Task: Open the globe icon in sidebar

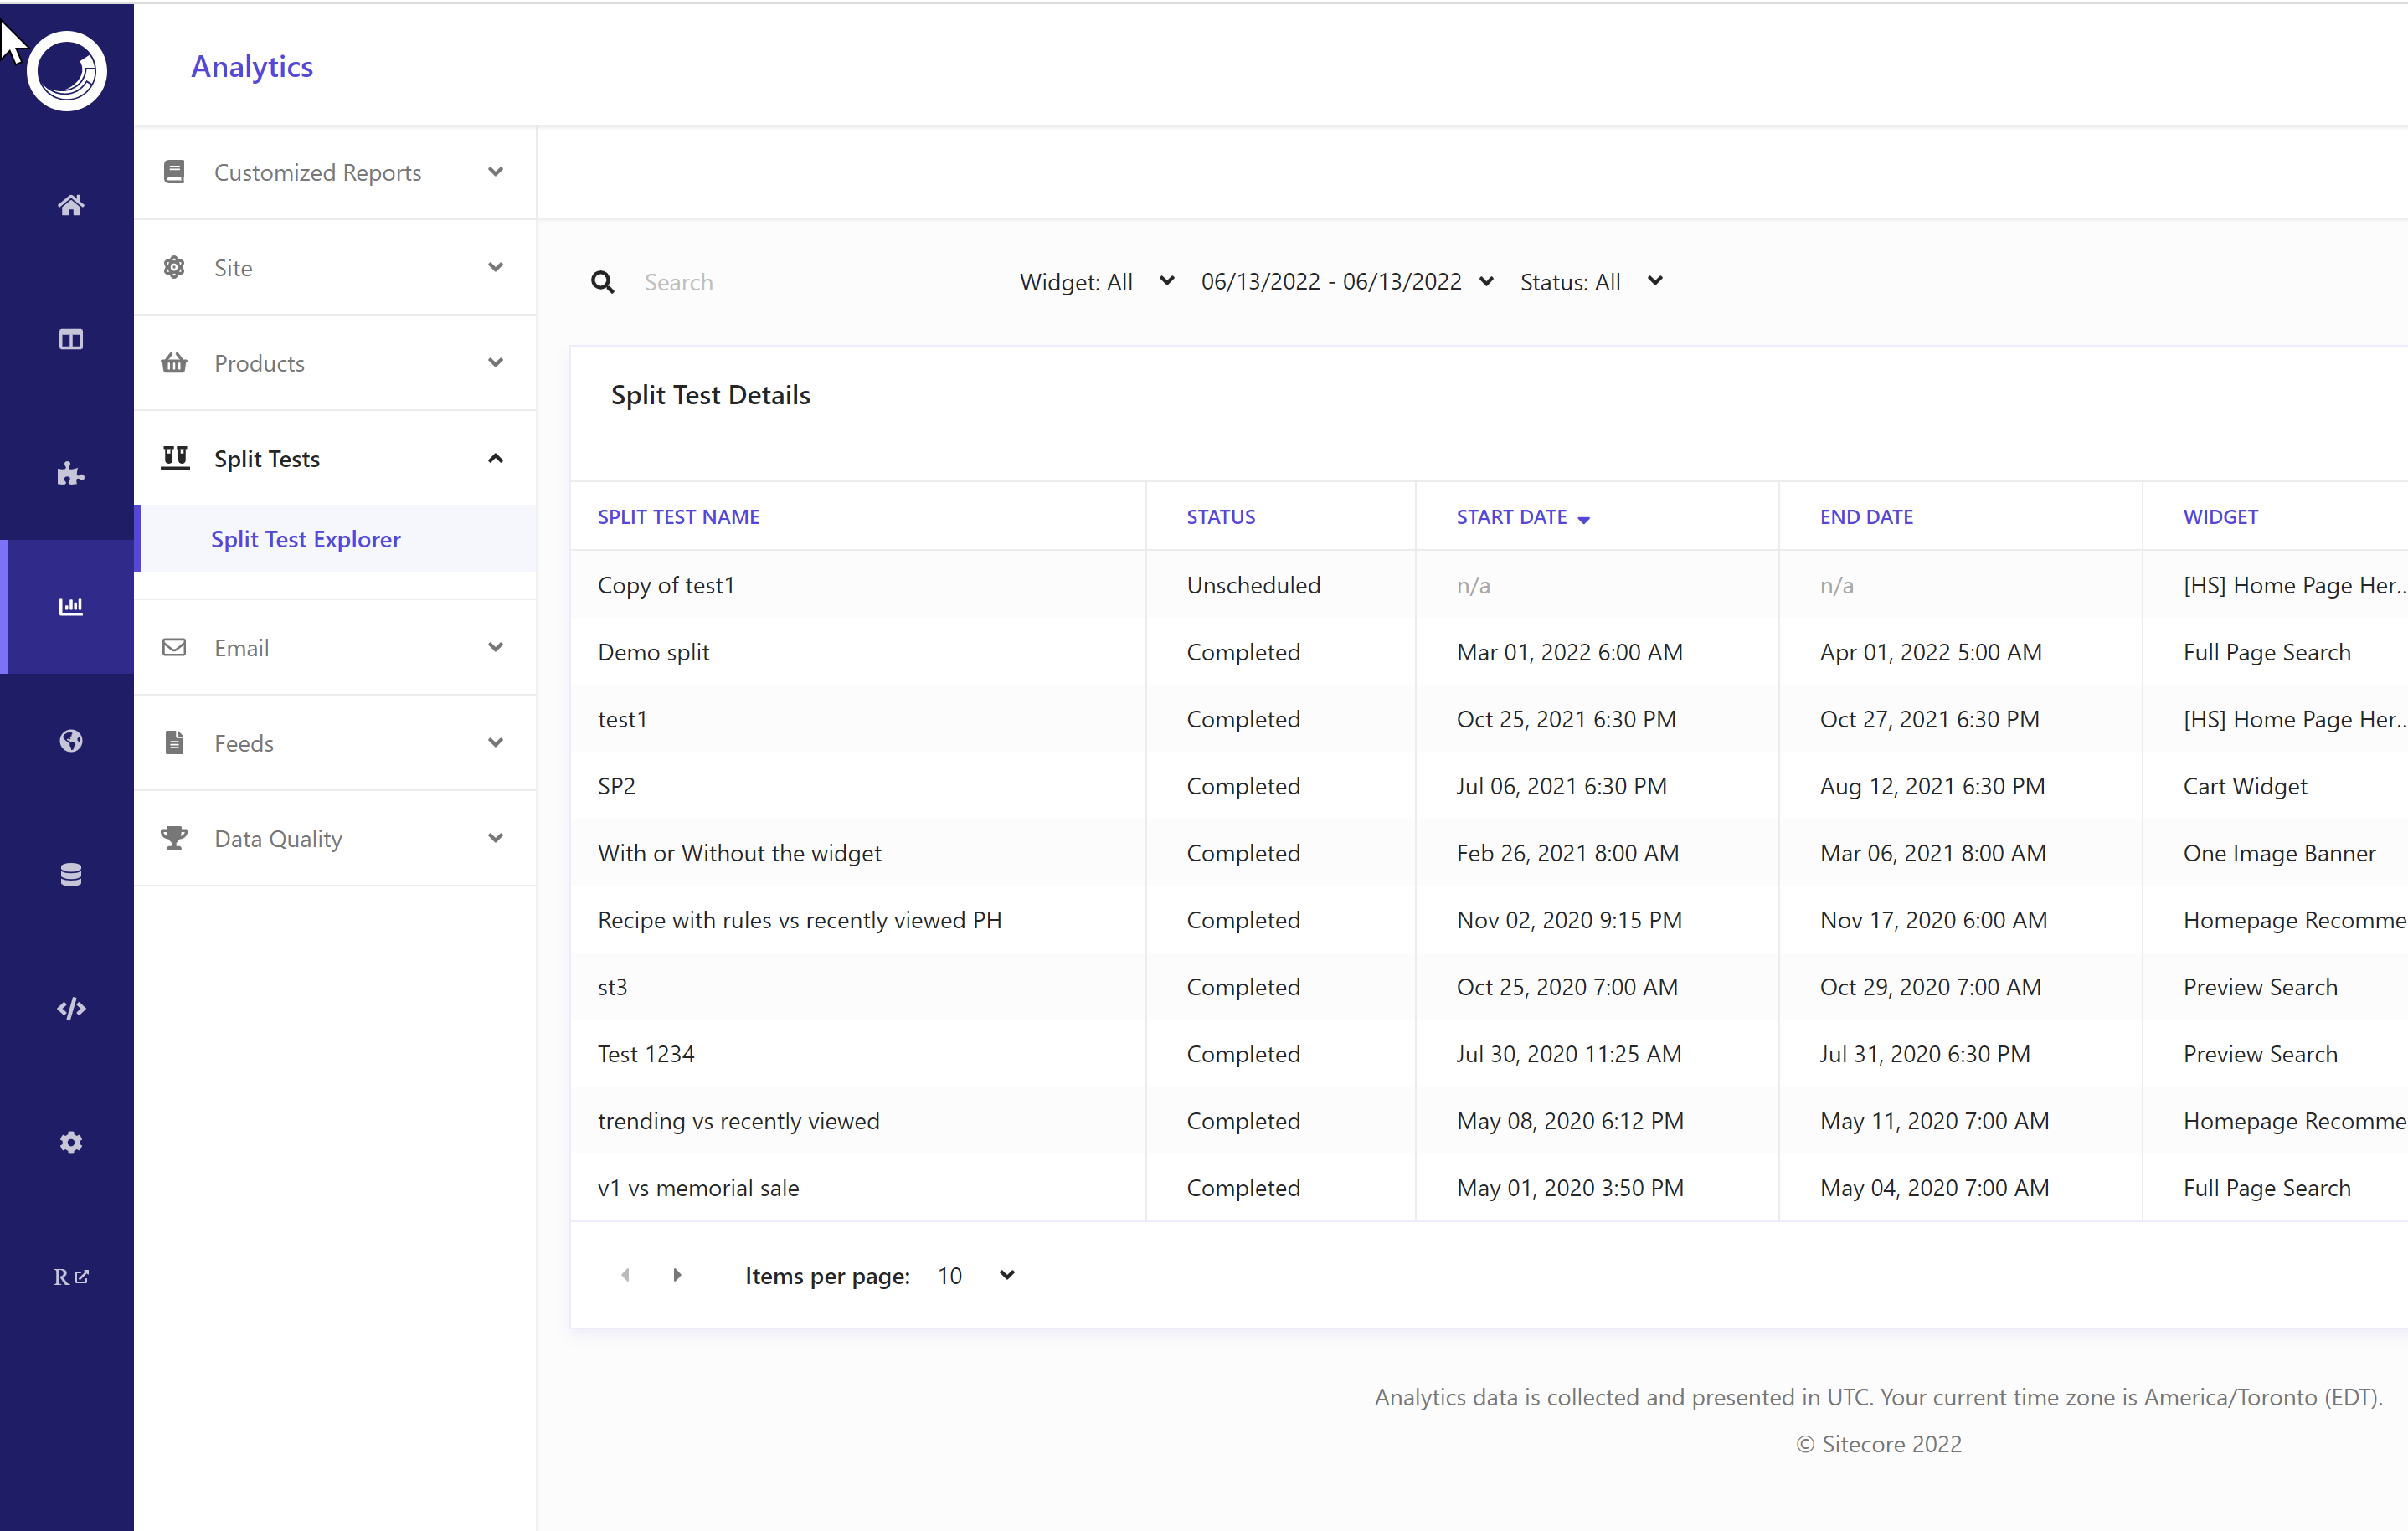Action: tap(70, 740)
